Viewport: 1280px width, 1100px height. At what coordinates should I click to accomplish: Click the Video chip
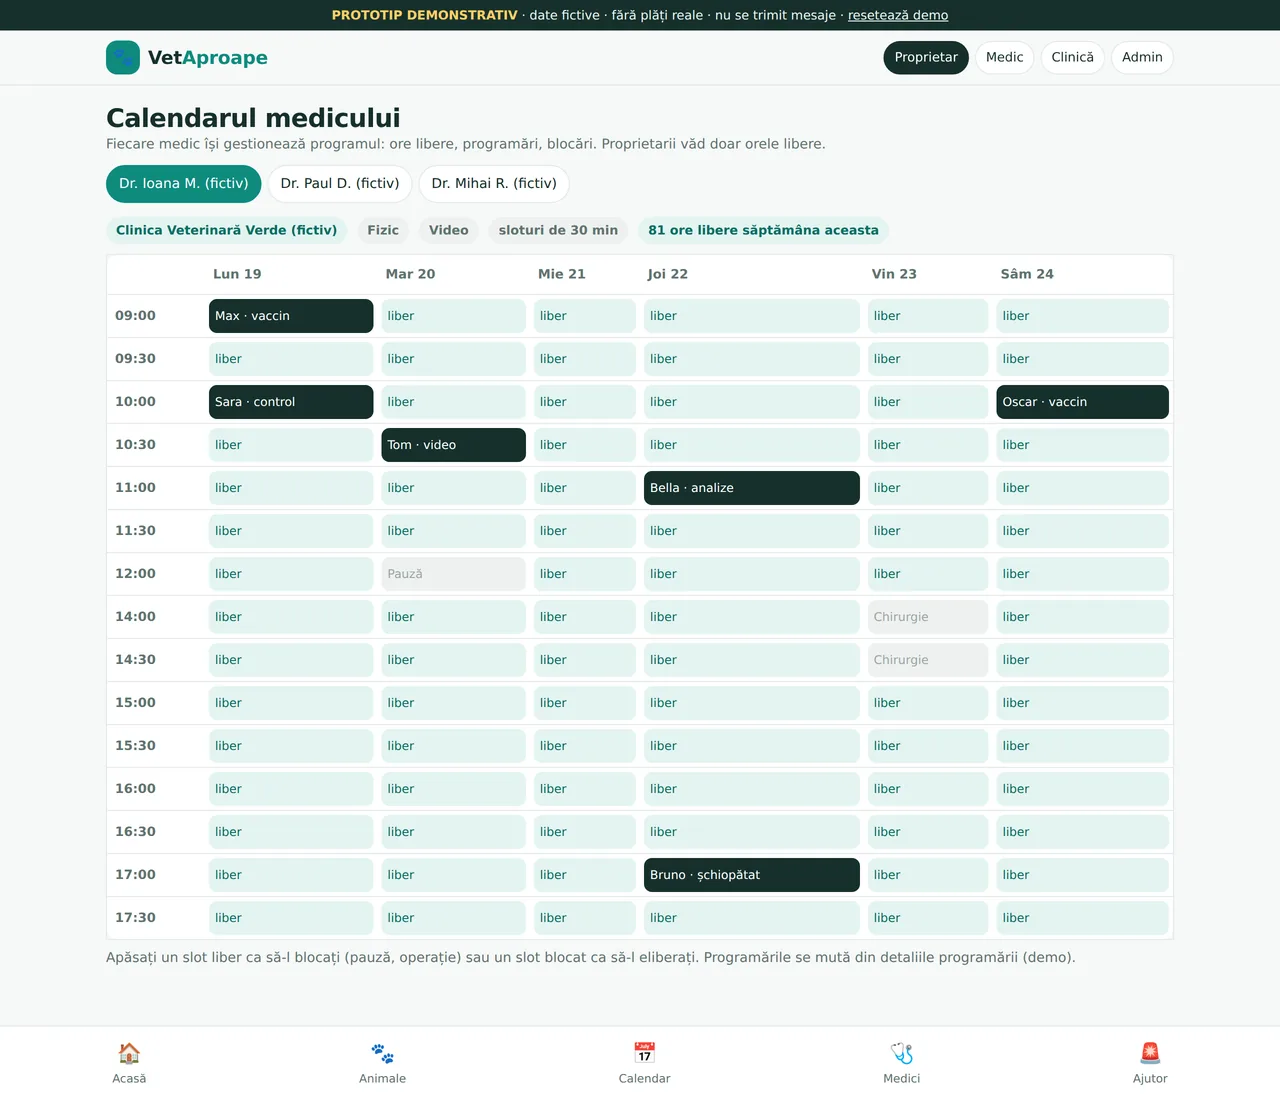click(x=449, y=230)
